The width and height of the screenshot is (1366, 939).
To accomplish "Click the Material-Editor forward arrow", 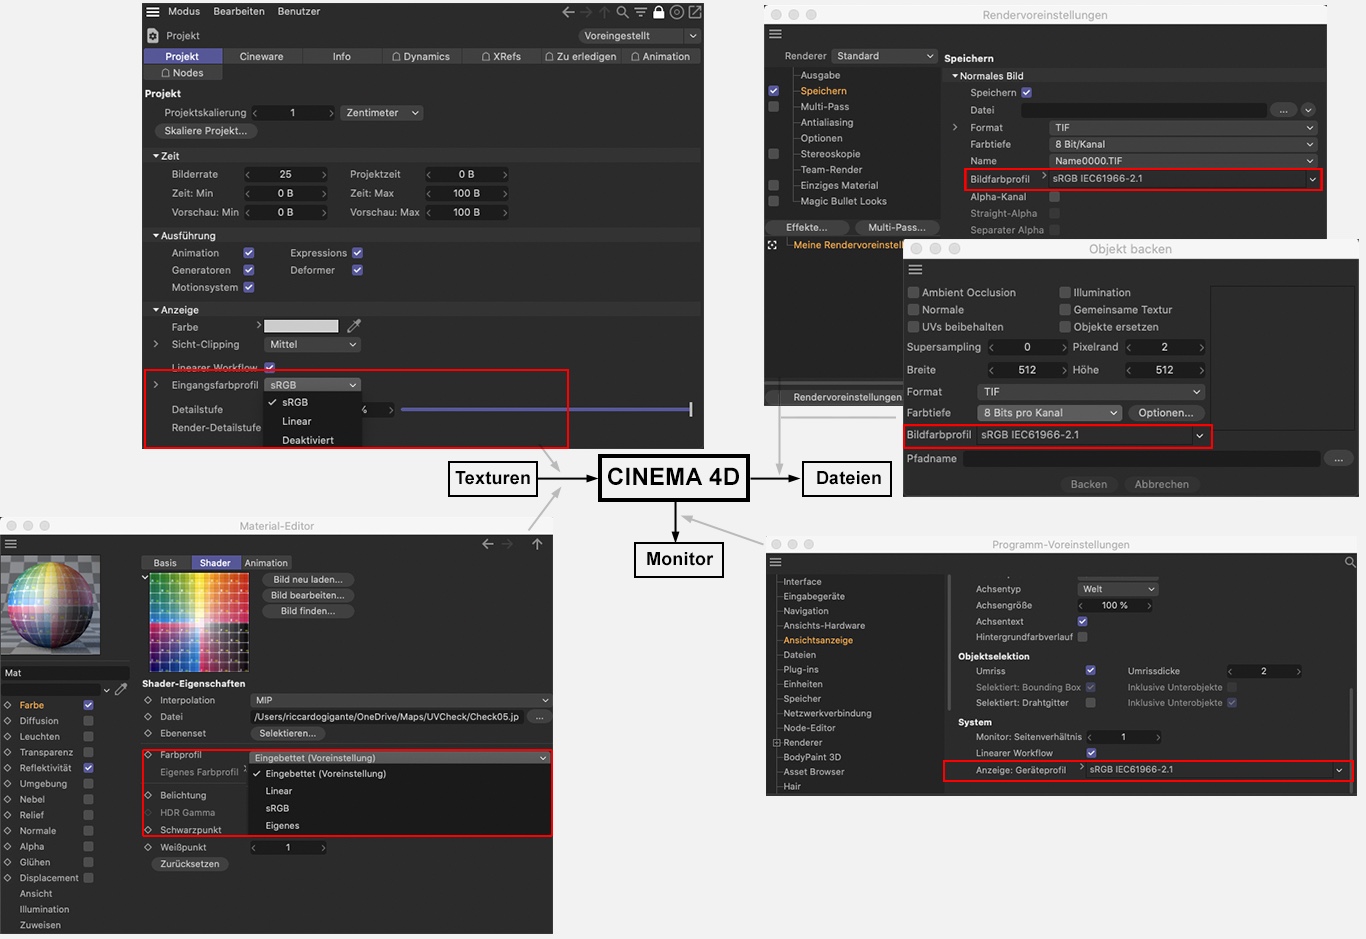I will click(507, 544).
